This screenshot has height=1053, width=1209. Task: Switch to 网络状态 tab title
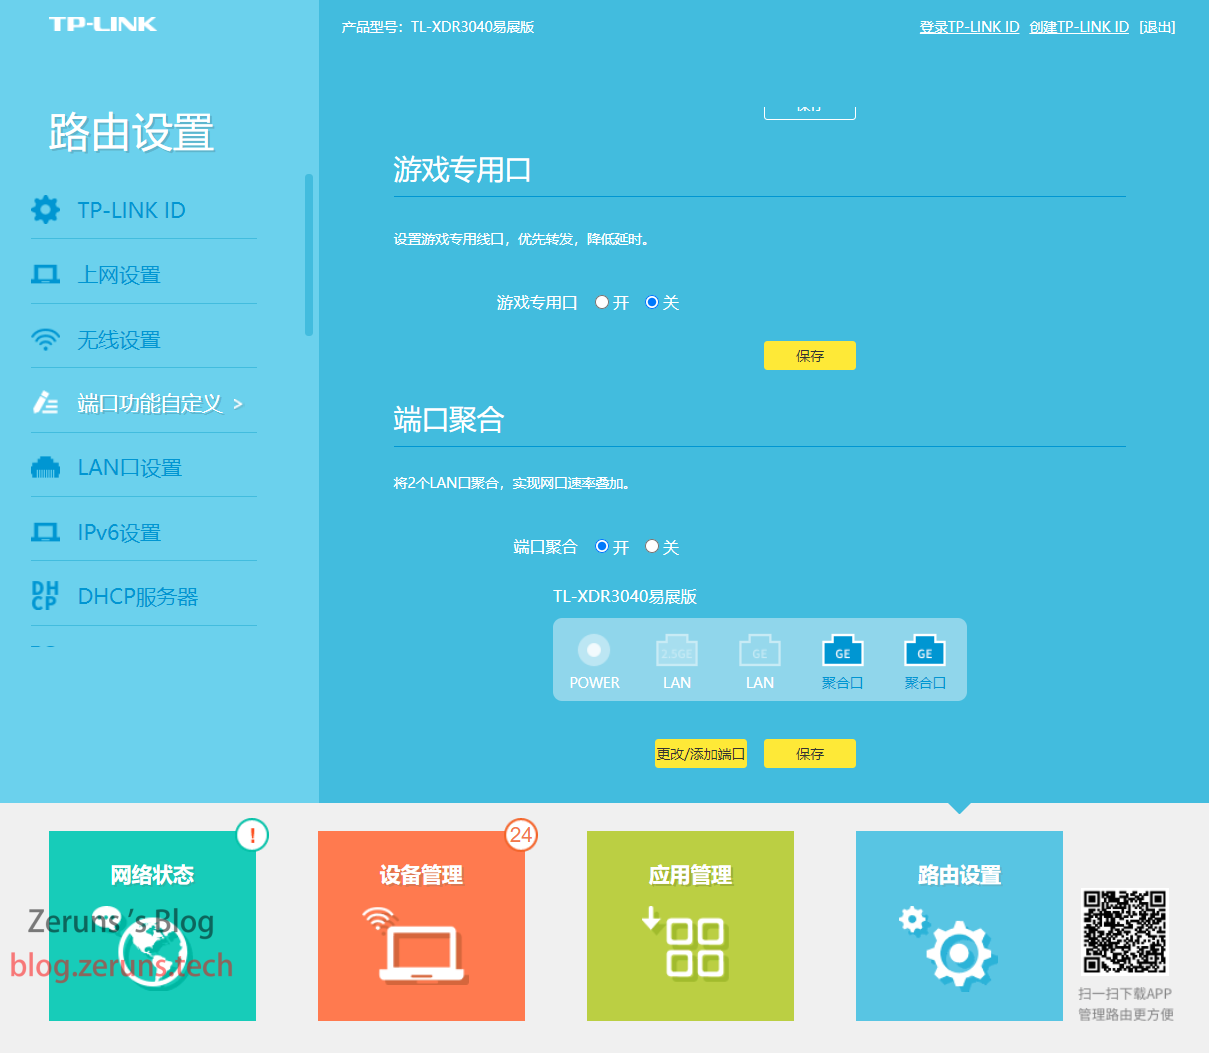click(152, 875)
